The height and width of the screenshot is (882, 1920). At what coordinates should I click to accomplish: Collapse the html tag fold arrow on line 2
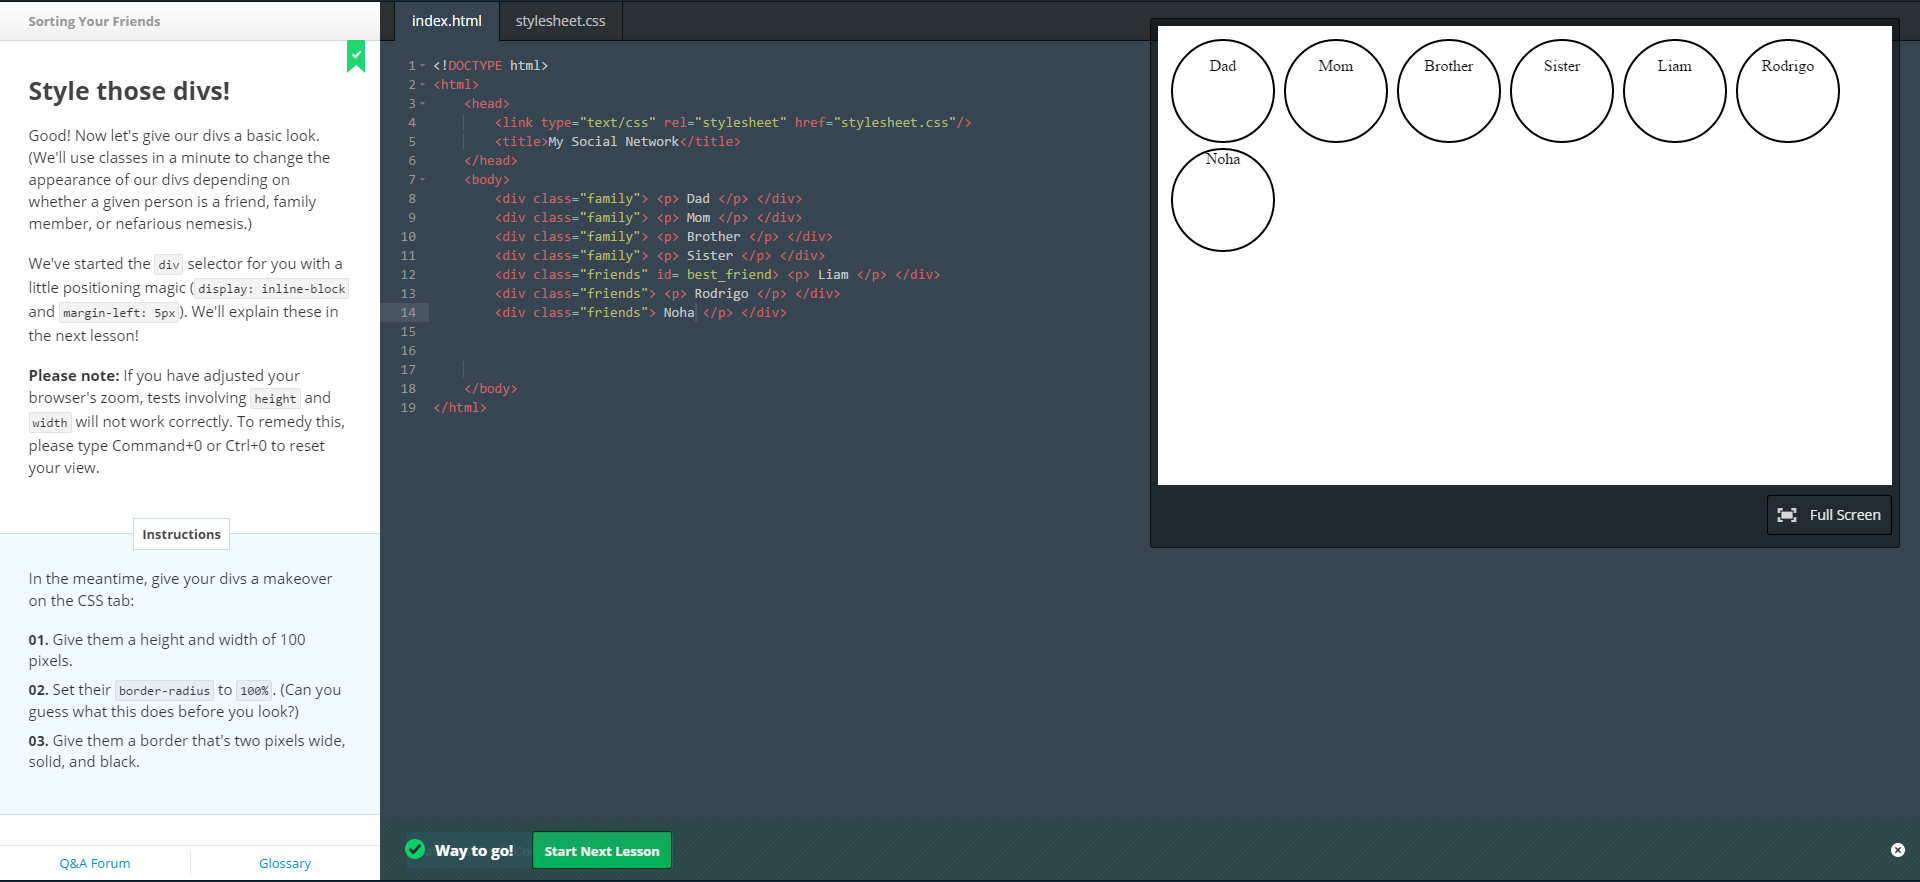point(423,85)
